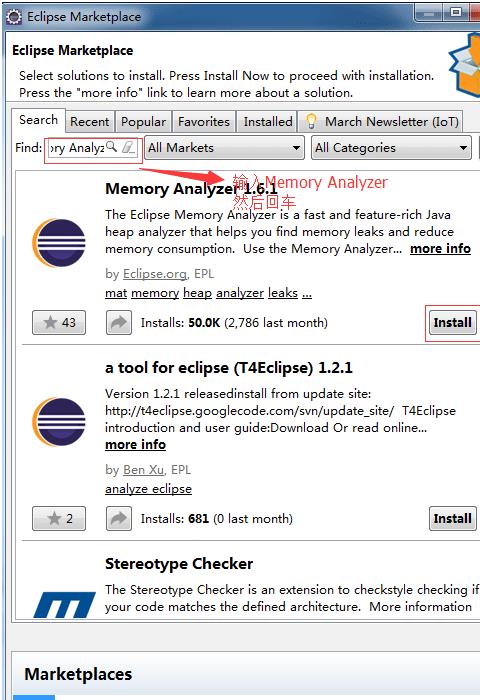Image resolution: width=480 pixels, height=700 pixels.
Task: Favorite T4Eclipse with star 2 button
Action: 59,518
